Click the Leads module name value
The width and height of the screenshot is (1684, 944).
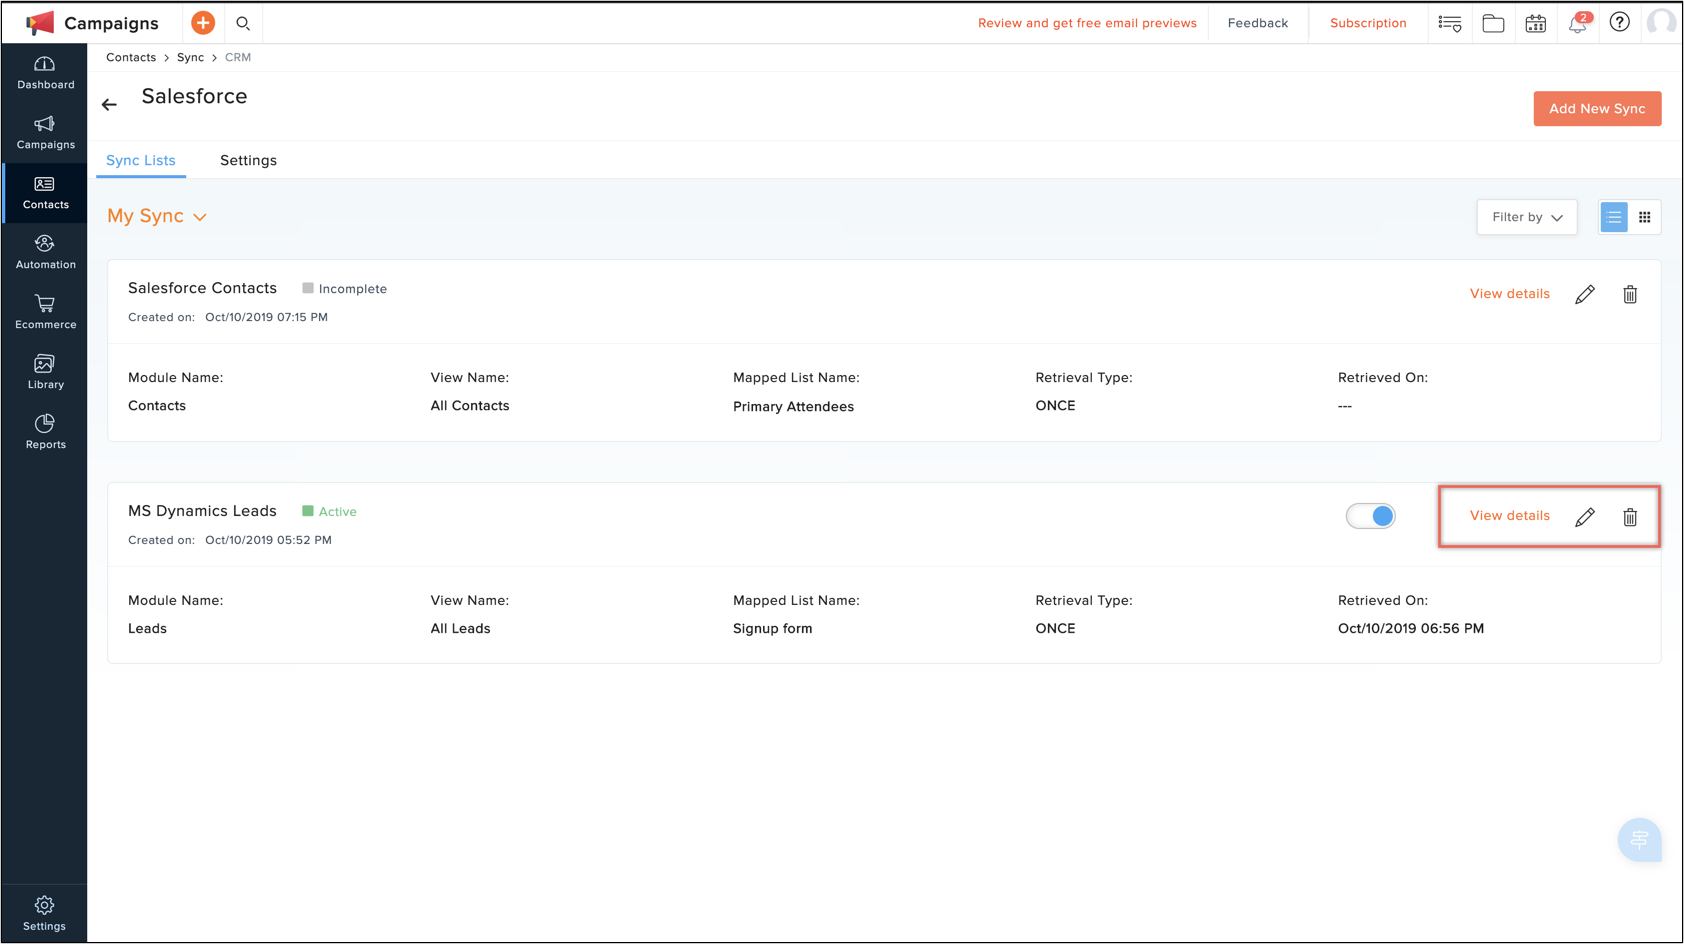147,629
